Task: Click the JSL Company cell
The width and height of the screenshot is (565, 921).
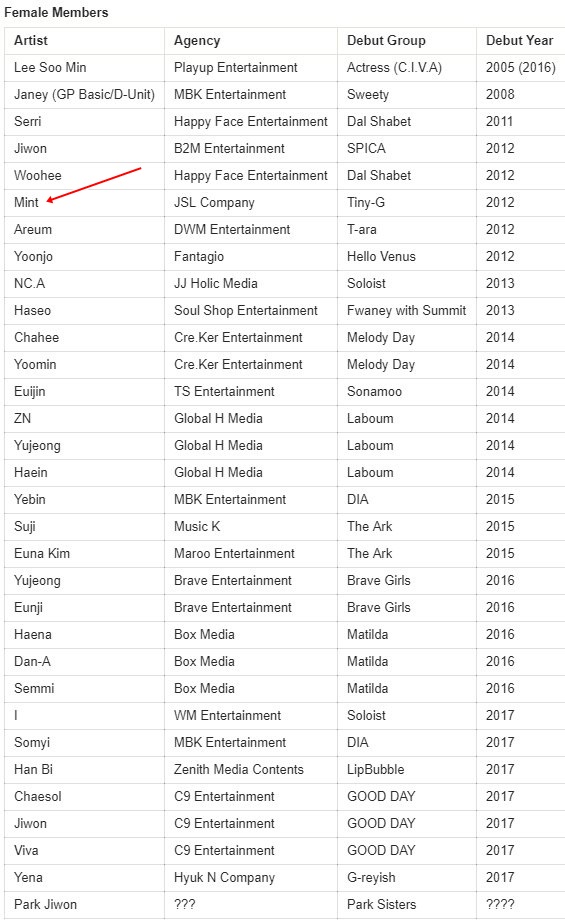Action: (251, 203)
